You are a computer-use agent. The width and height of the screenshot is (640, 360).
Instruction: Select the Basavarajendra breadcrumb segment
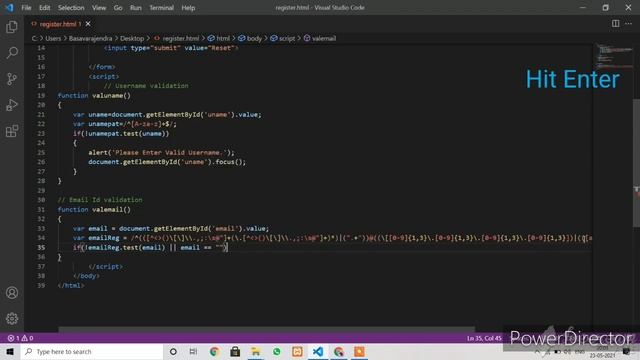click(x=90, y=38)
